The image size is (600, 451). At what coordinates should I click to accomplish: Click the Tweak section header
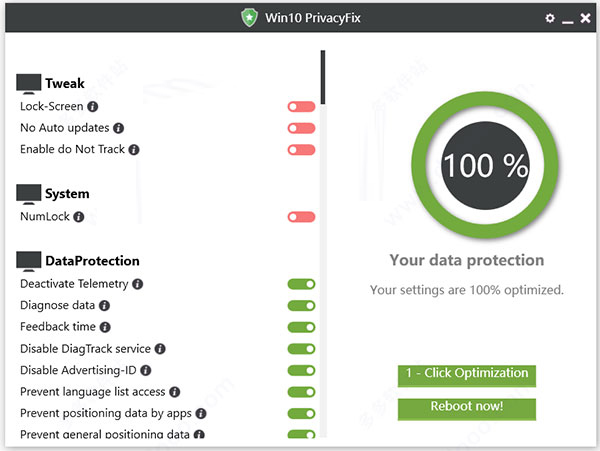click(x=64, y=84)
